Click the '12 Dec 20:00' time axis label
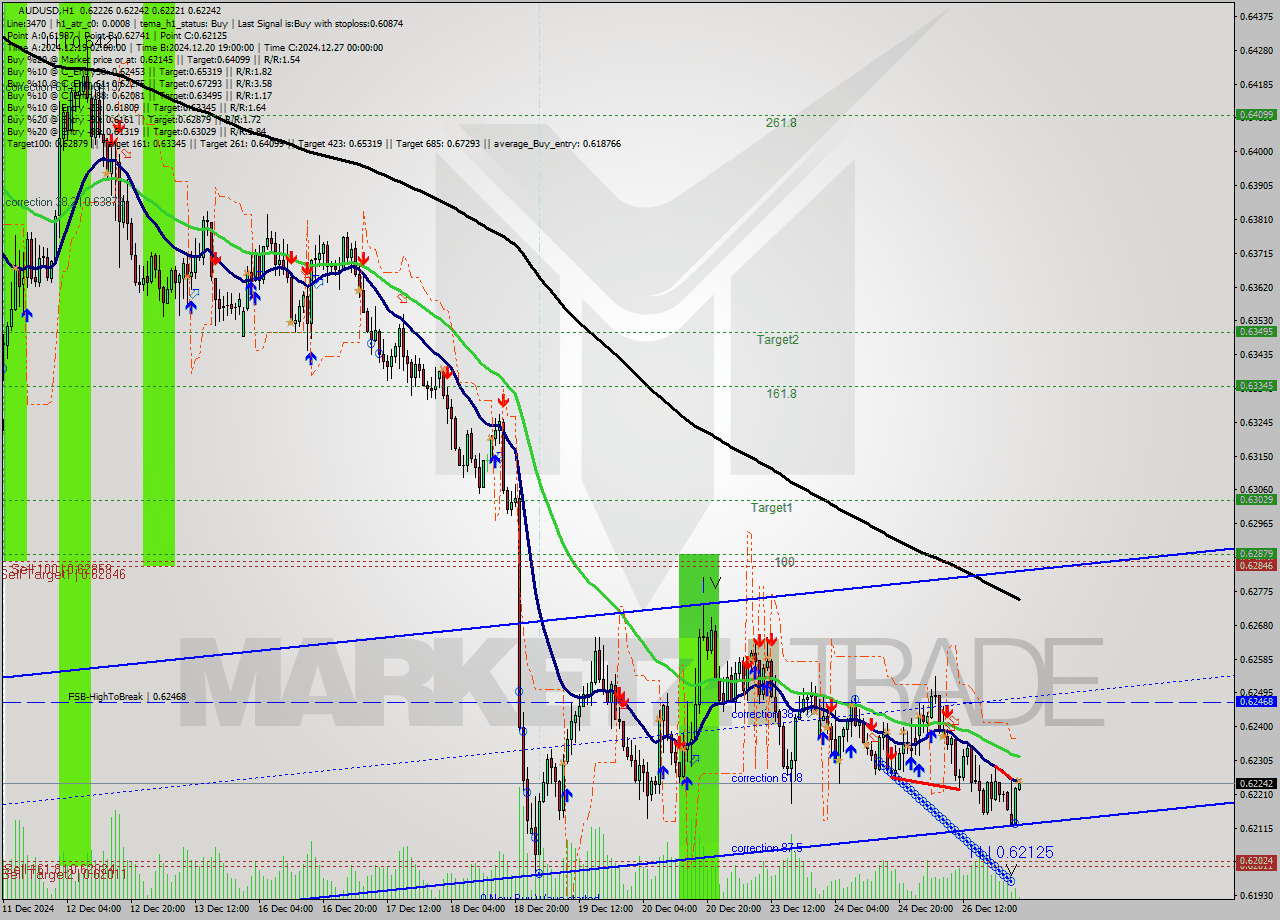Viewport: 1280px width, 920px height. [159, 909]
